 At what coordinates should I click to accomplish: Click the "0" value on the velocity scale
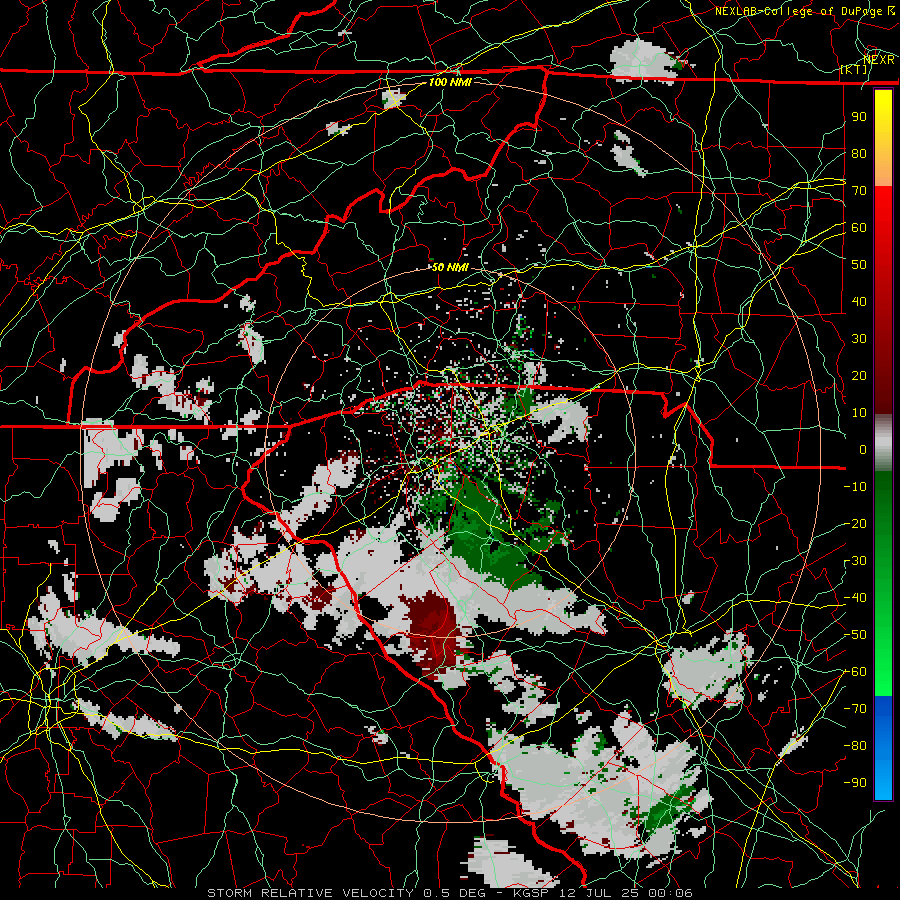click(x=863, y=449)
